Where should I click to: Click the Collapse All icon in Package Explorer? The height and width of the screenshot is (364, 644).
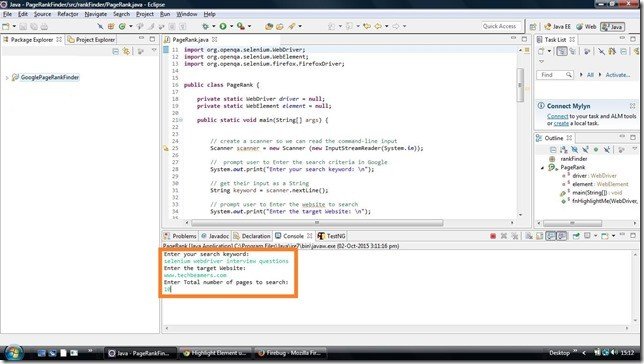point(115,51)
